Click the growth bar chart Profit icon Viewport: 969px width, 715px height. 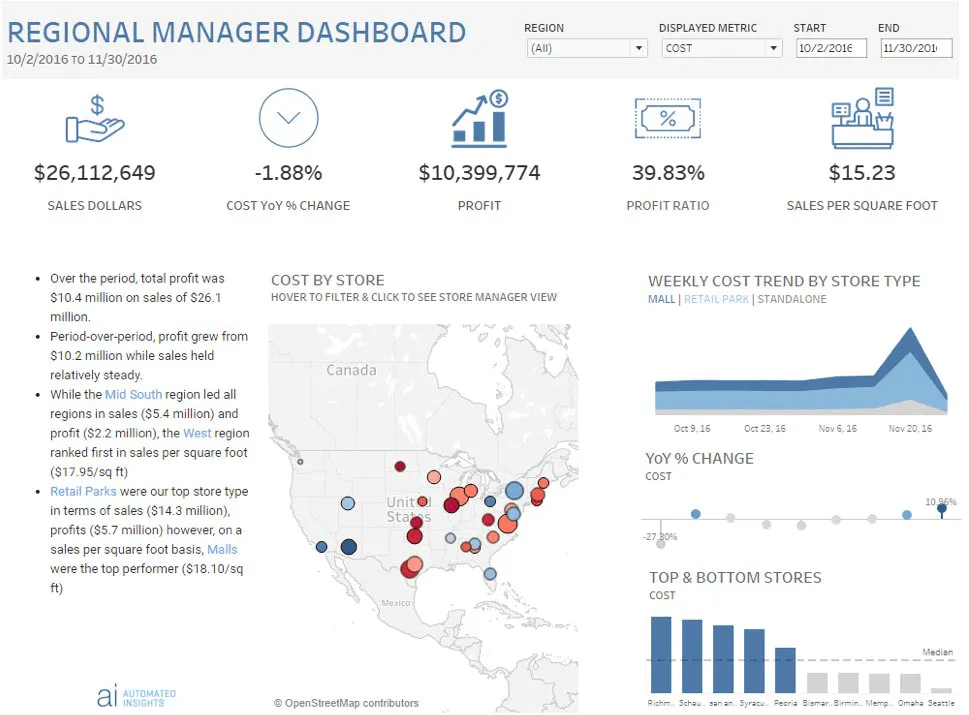[480, 119]
